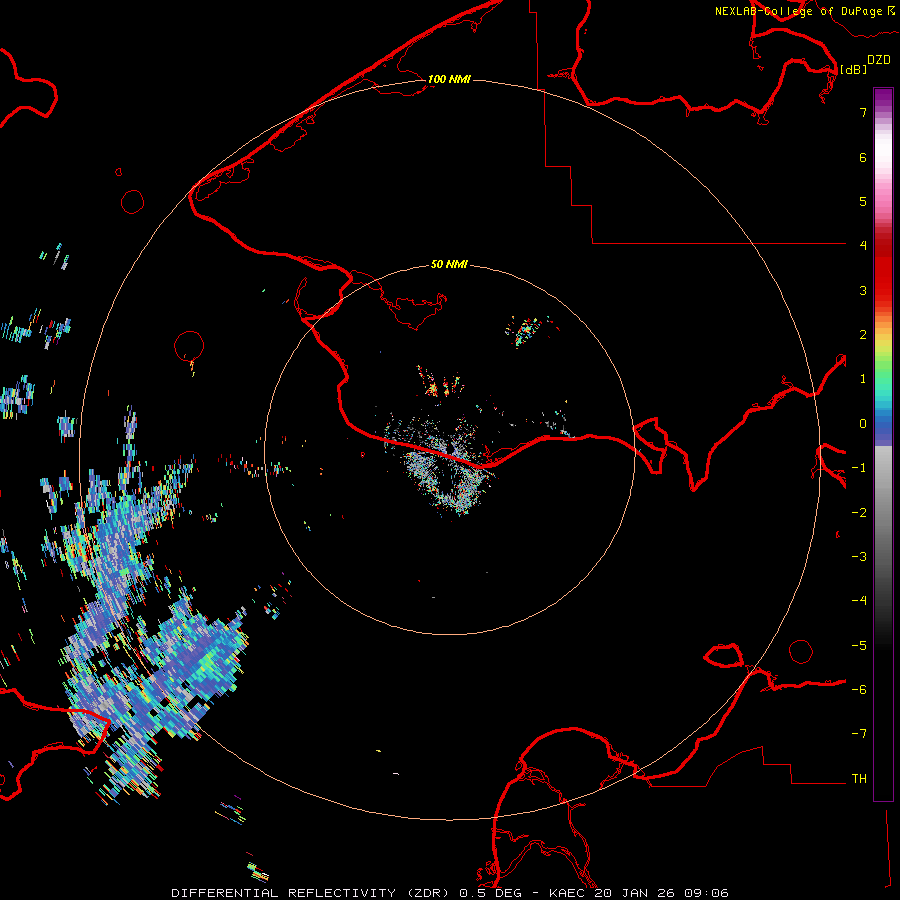
Task: Click the color scale value 6
Action: pyautogui.click(x=863, y=157)
